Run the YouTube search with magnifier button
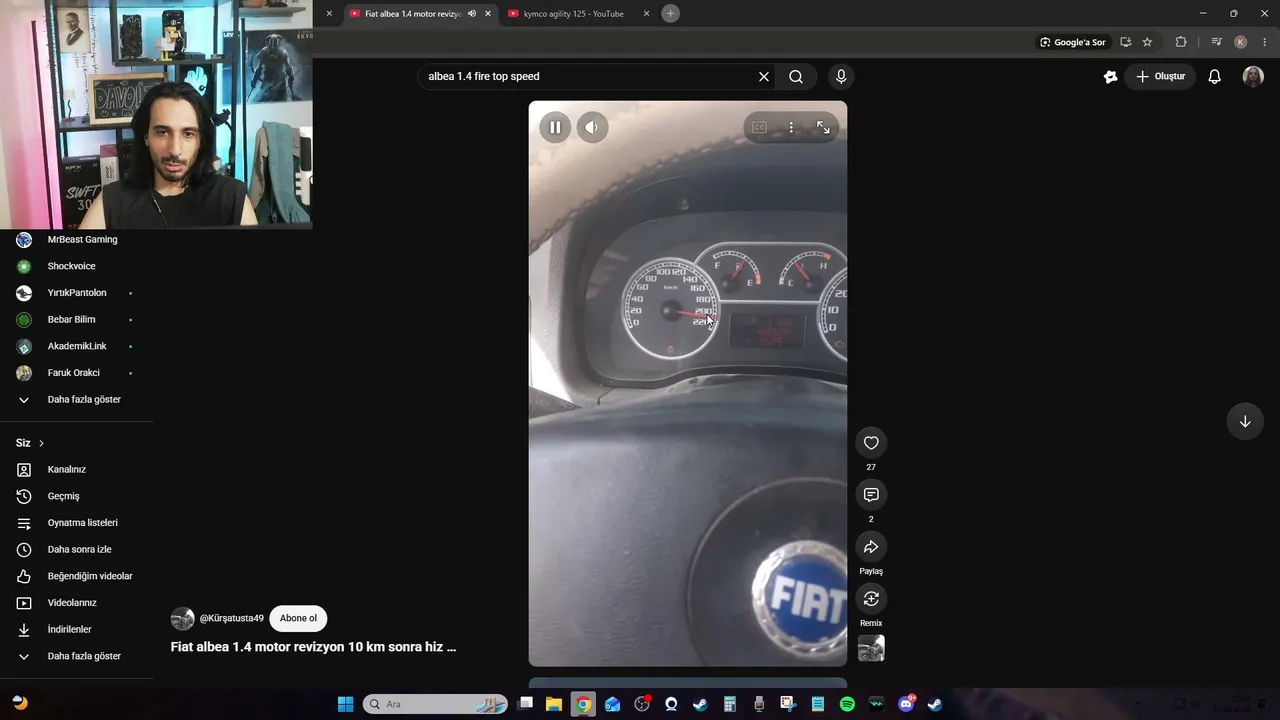 pyautogui.click(x=796, y=77)
